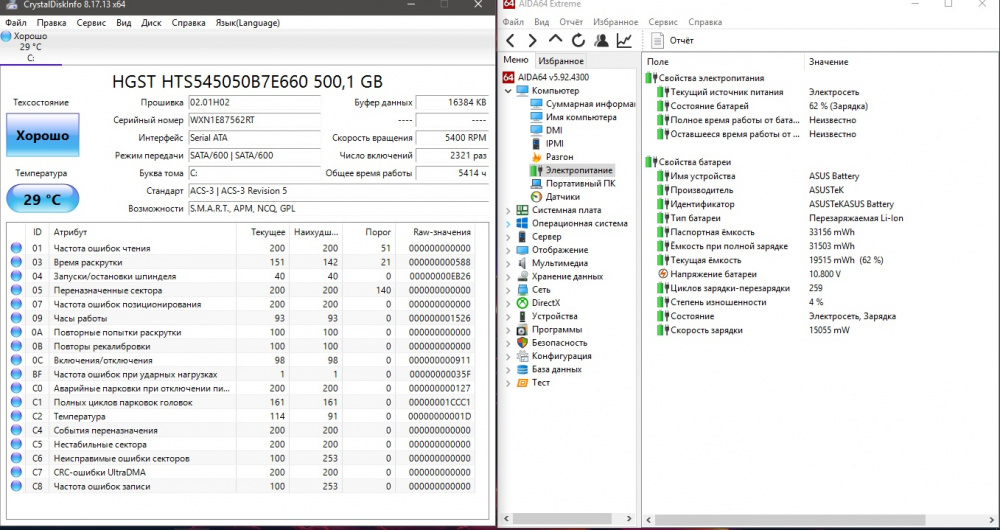Click the 29 °C temperature button

43,199
